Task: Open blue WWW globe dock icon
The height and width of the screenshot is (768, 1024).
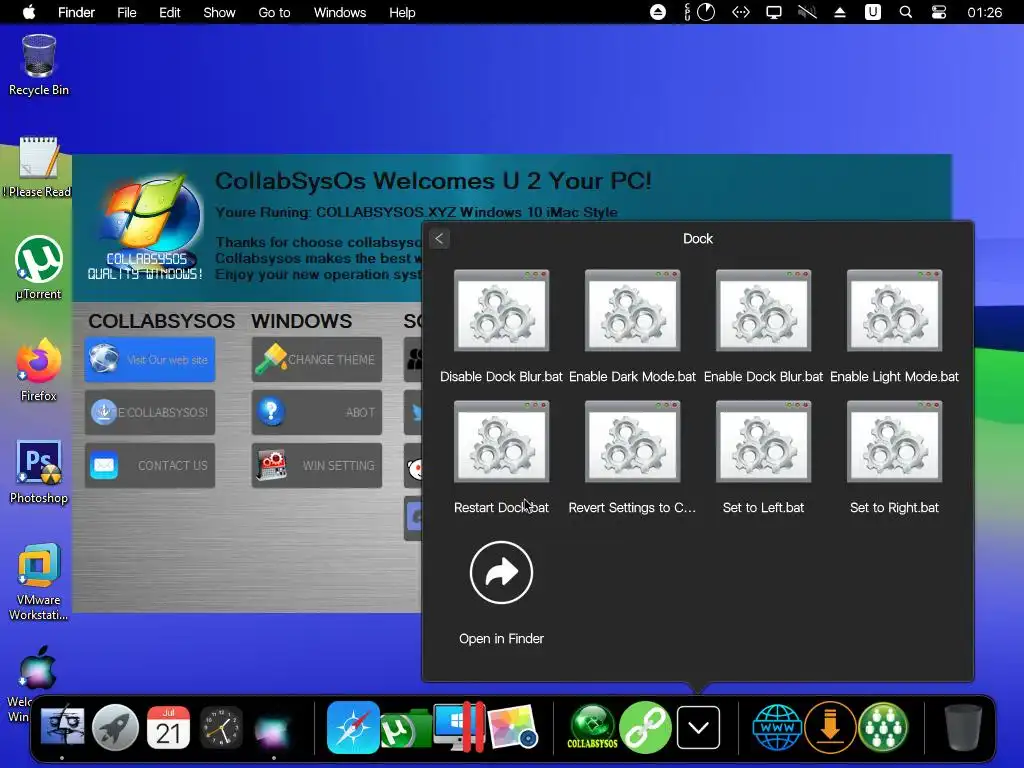Action: (777, 727)
